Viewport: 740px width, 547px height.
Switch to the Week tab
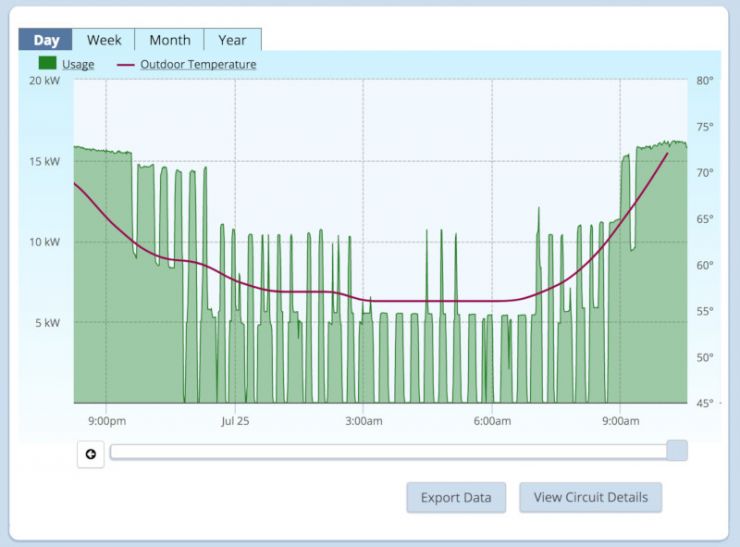point(104,40)
